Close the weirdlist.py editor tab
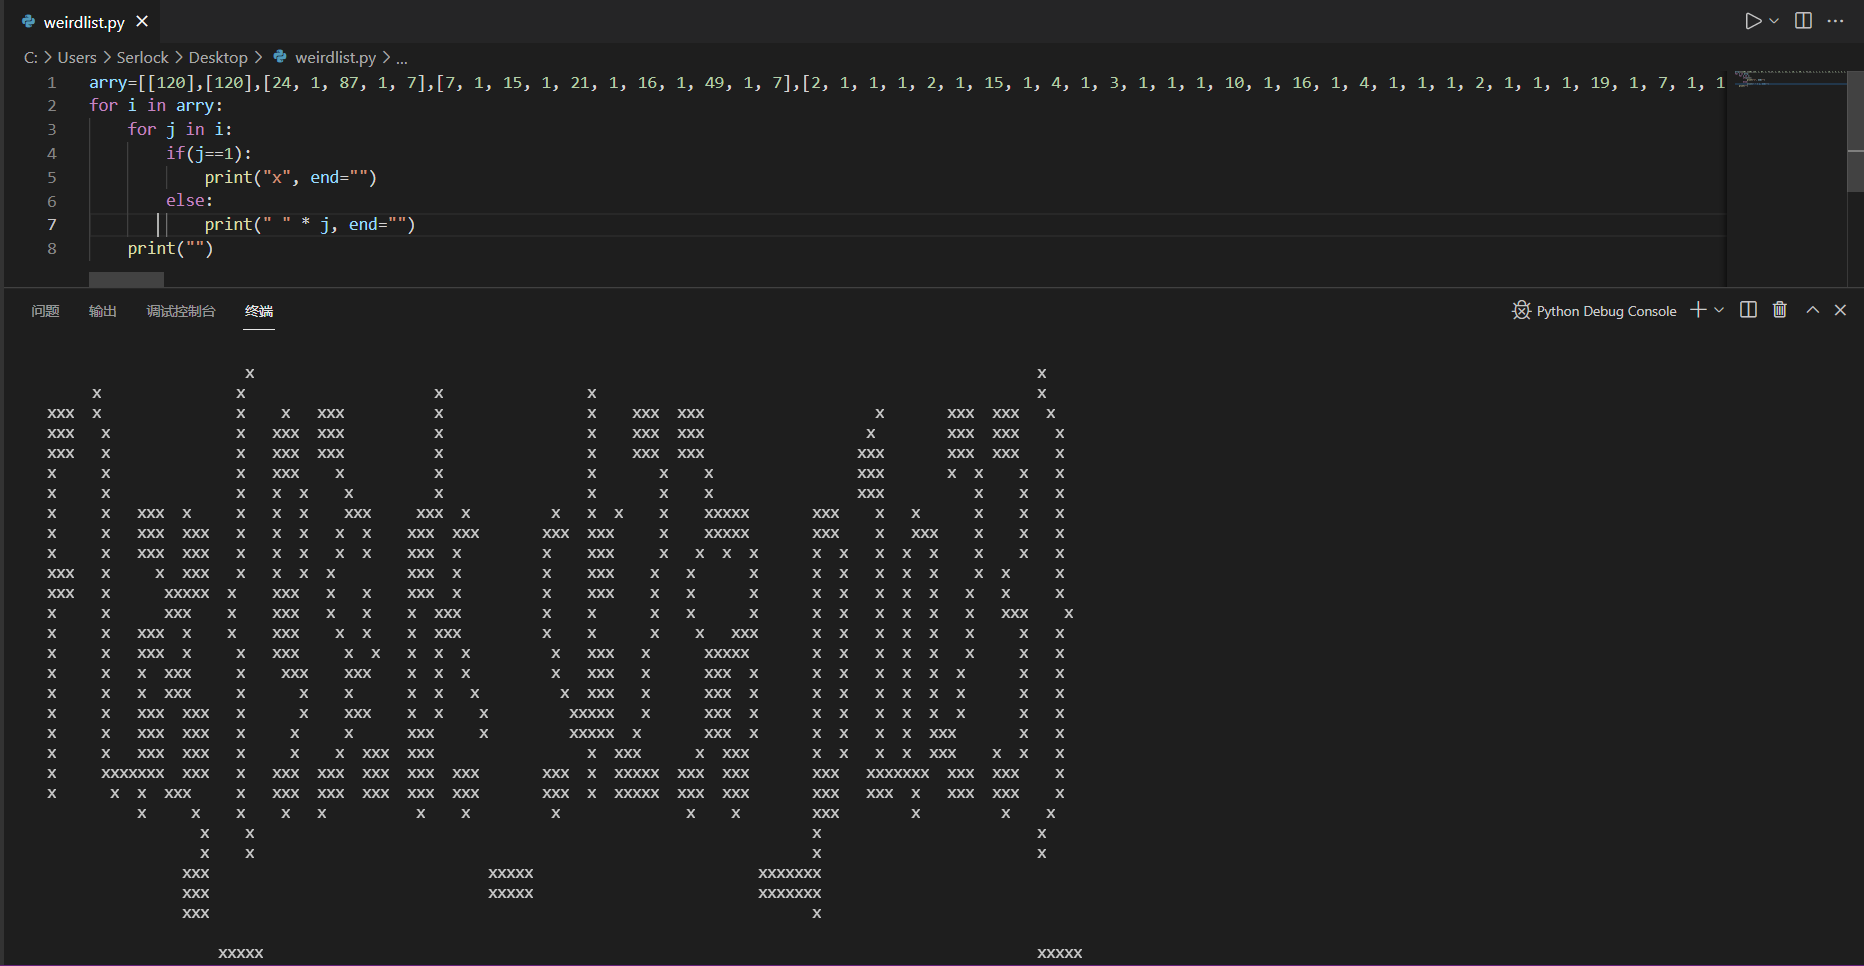The width and height of the screenshot is (1864, 966). [142, 20]
